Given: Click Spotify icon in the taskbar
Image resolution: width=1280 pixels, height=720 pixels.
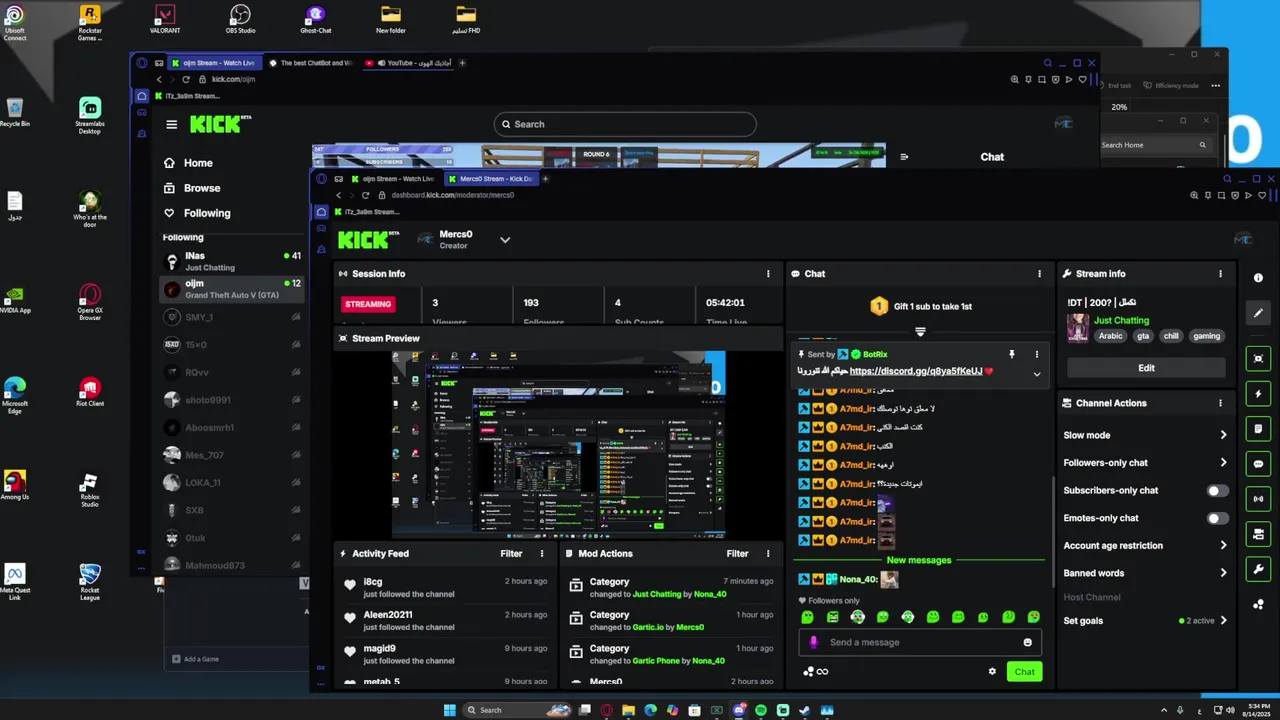Looking at the screenshot, I should click(761, 710).
